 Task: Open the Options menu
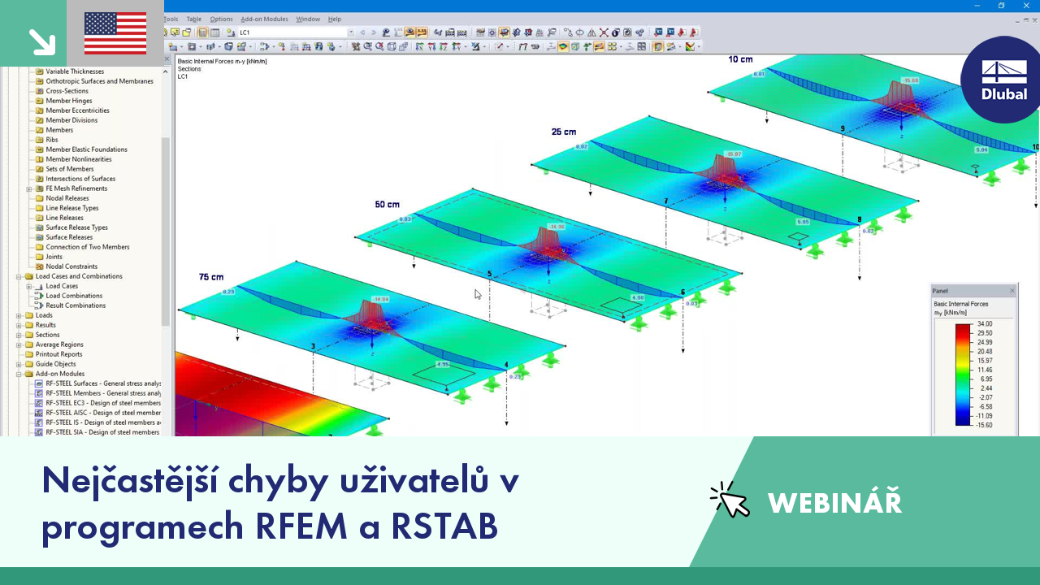pos(221,19)
